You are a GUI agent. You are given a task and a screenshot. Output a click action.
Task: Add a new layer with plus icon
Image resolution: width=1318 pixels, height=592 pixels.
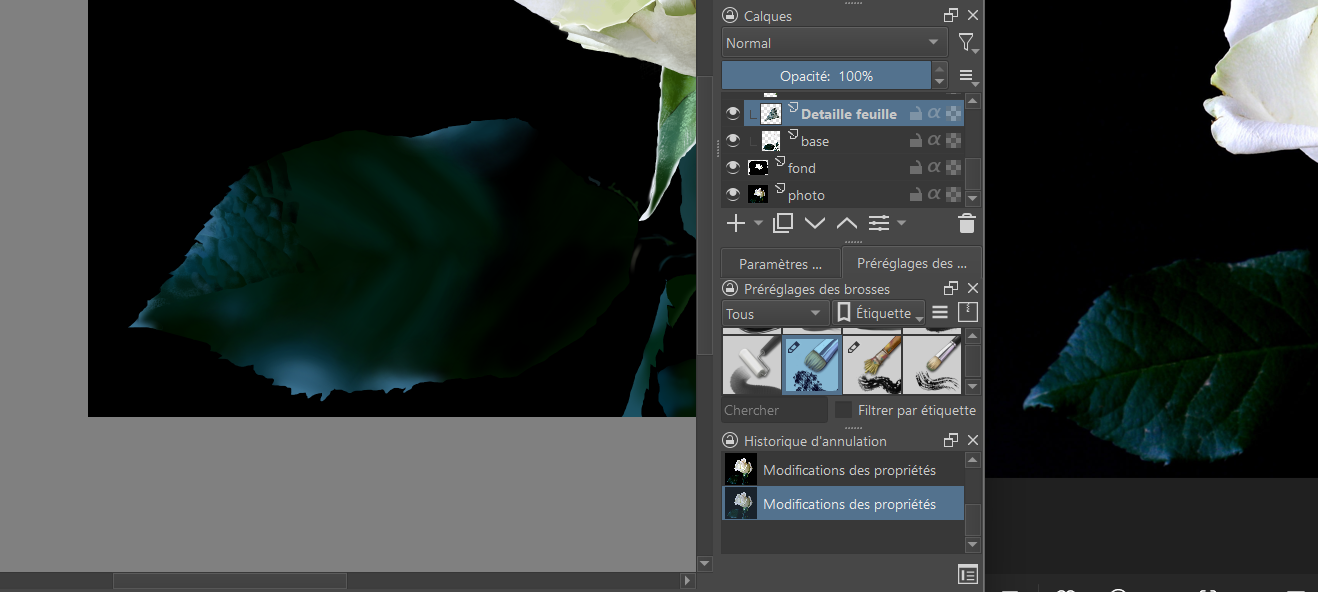[x=735, y=223]
